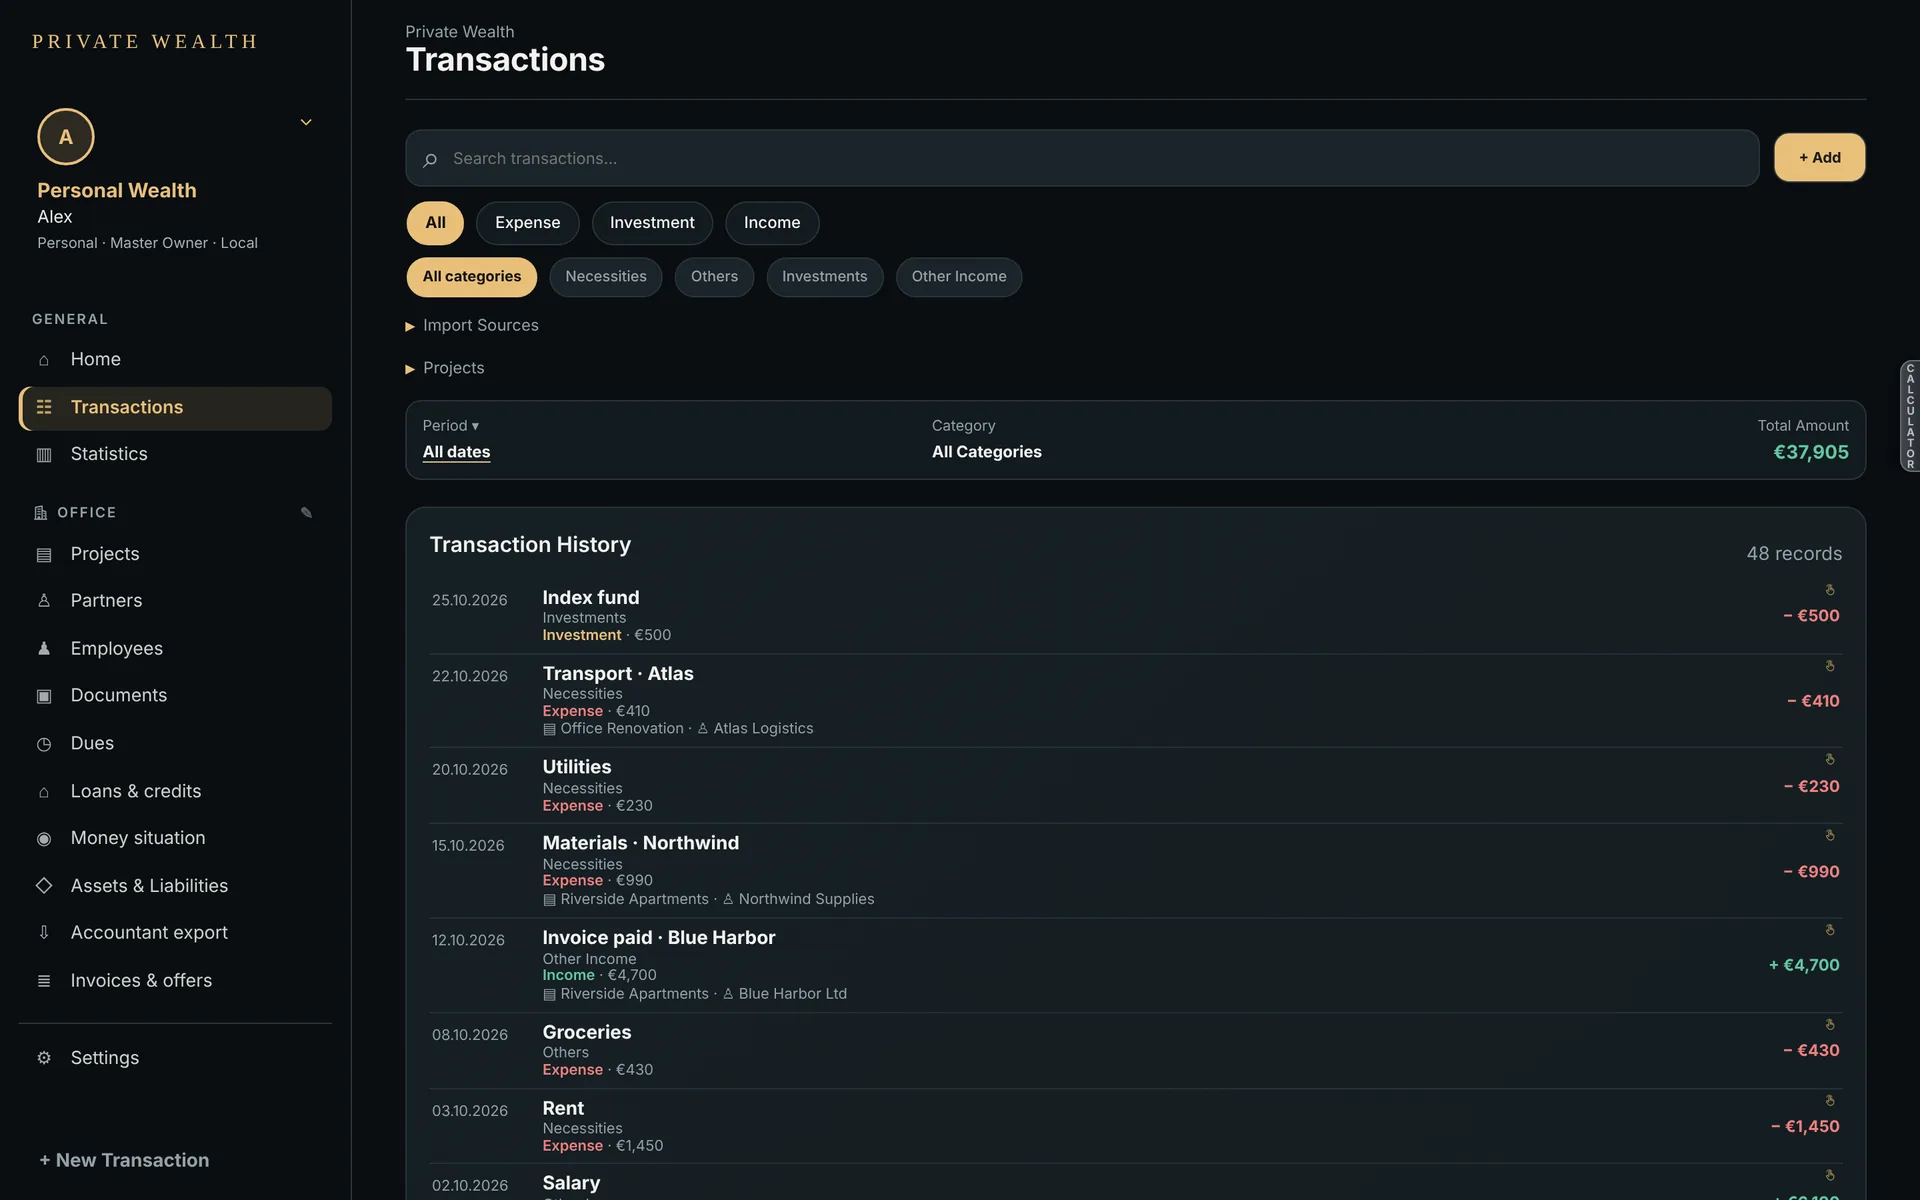The width and height of the screenshot is (1920, 1200).
Task: Toggle the Investments category chip
Action: 825,277
